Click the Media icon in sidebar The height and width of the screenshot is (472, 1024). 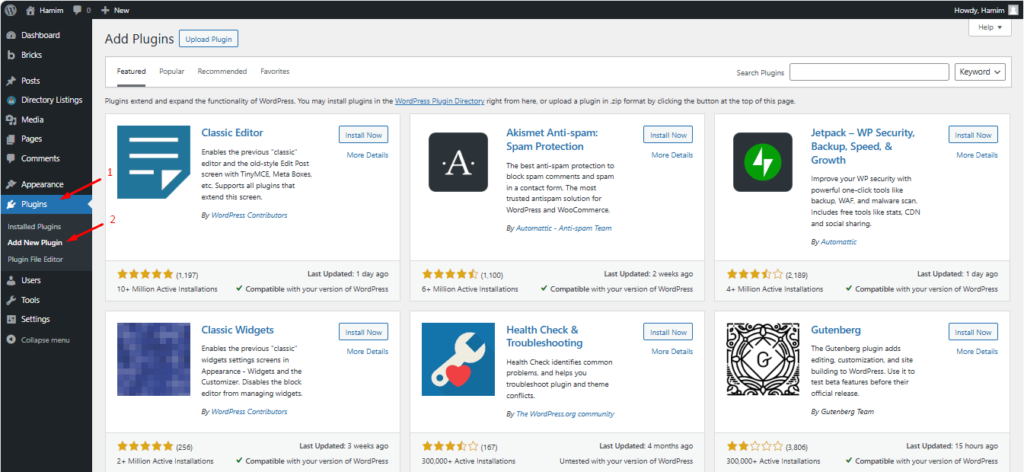coord(10,120)
